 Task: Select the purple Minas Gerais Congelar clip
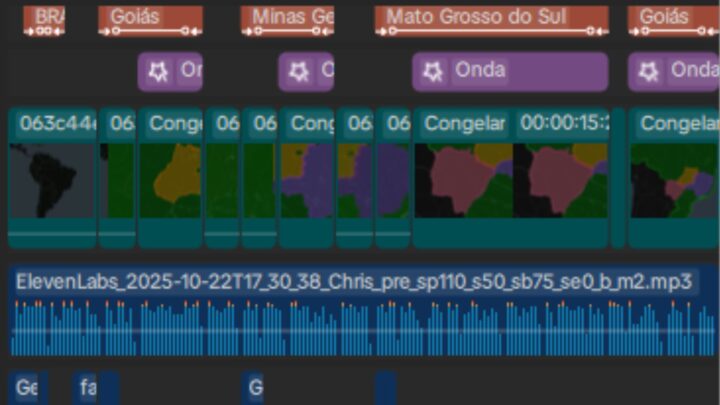[306, 178]
